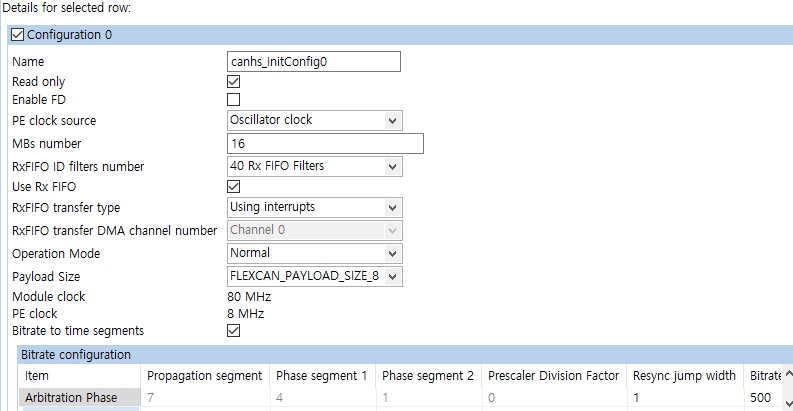The image size is (793, 411).
Task: Toggle the Configuration 0 checkbox
Action: point(18,35)
